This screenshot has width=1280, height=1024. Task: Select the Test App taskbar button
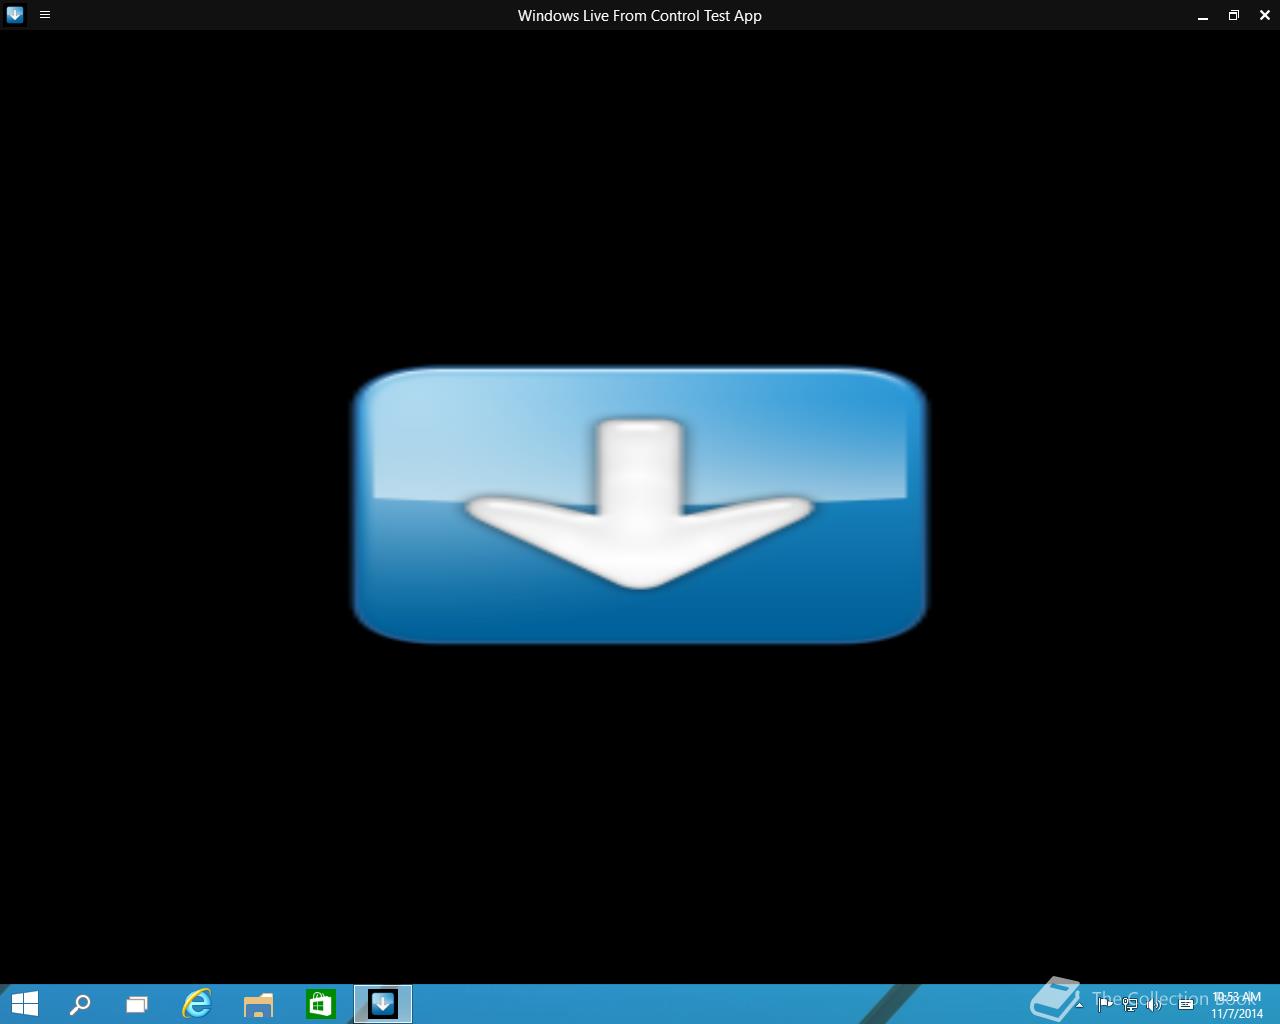pyautogui.click(x=383, y=1004)
